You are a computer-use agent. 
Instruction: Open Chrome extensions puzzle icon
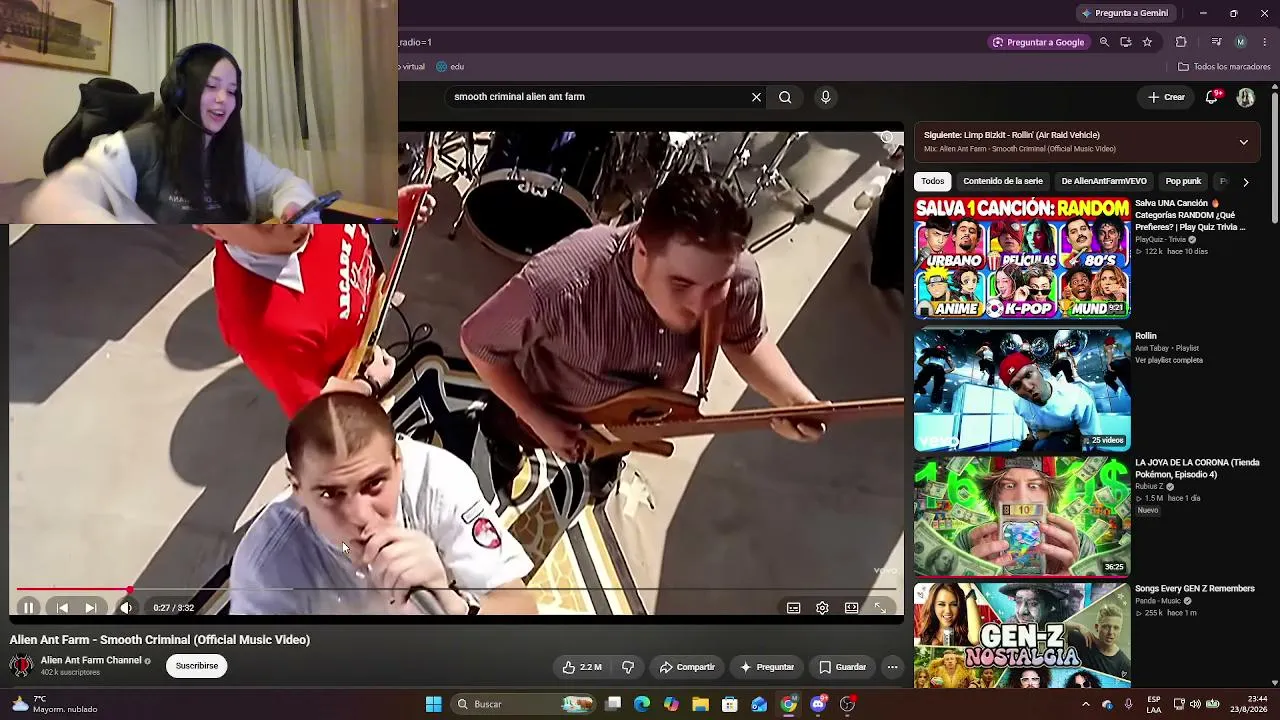click(x=1181, y=42)
